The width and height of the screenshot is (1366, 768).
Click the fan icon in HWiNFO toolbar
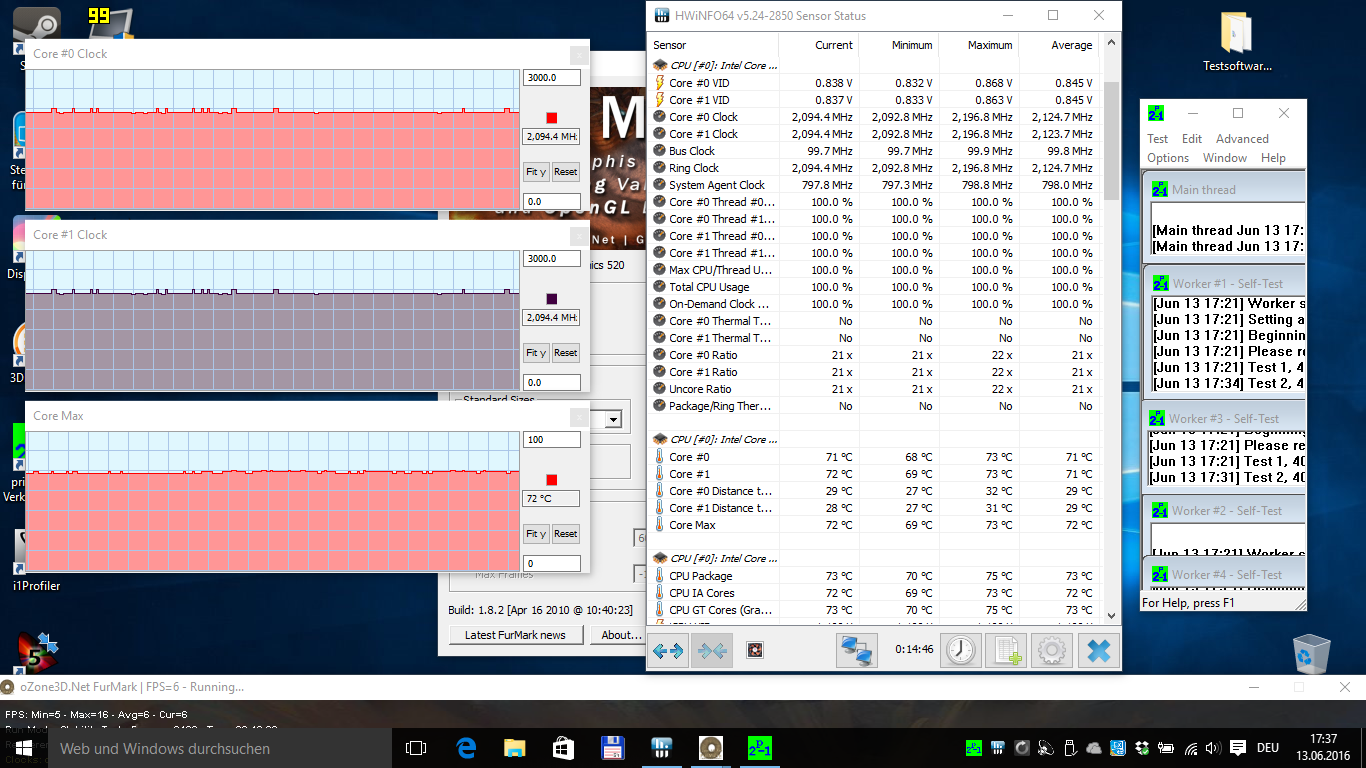point(756,651)
